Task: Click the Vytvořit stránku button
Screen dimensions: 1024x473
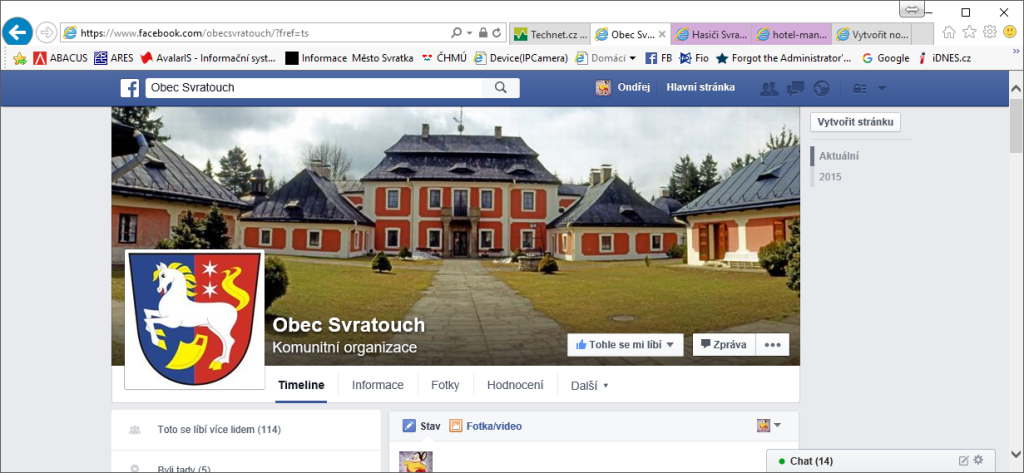Action: point(856,122)
